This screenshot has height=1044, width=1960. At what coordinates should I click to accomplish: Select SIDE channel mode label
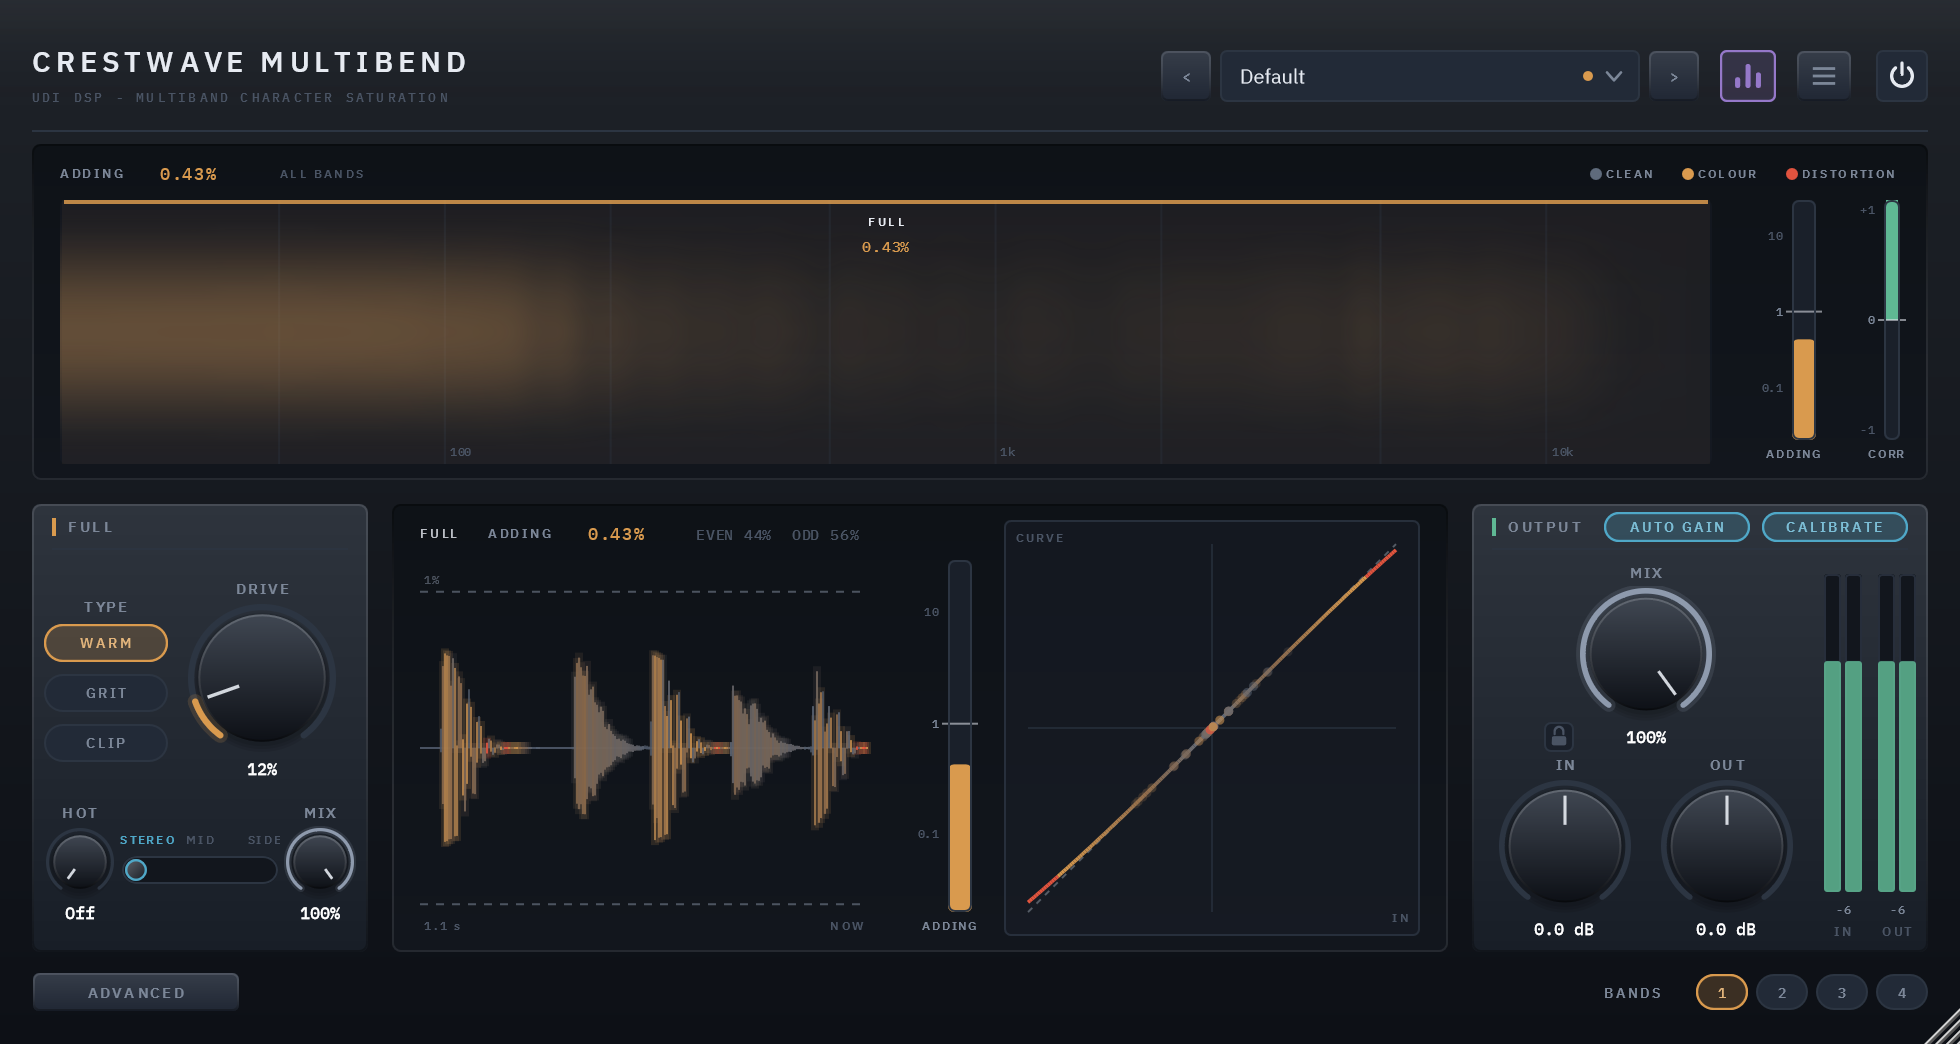pyautogui.click(x=264, y=840)
